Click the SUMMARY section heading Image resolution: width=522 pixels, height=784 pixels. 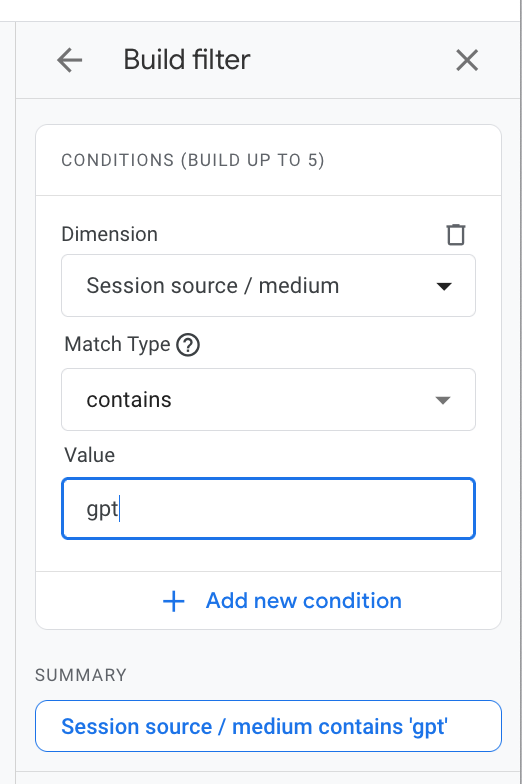point(80,675)
